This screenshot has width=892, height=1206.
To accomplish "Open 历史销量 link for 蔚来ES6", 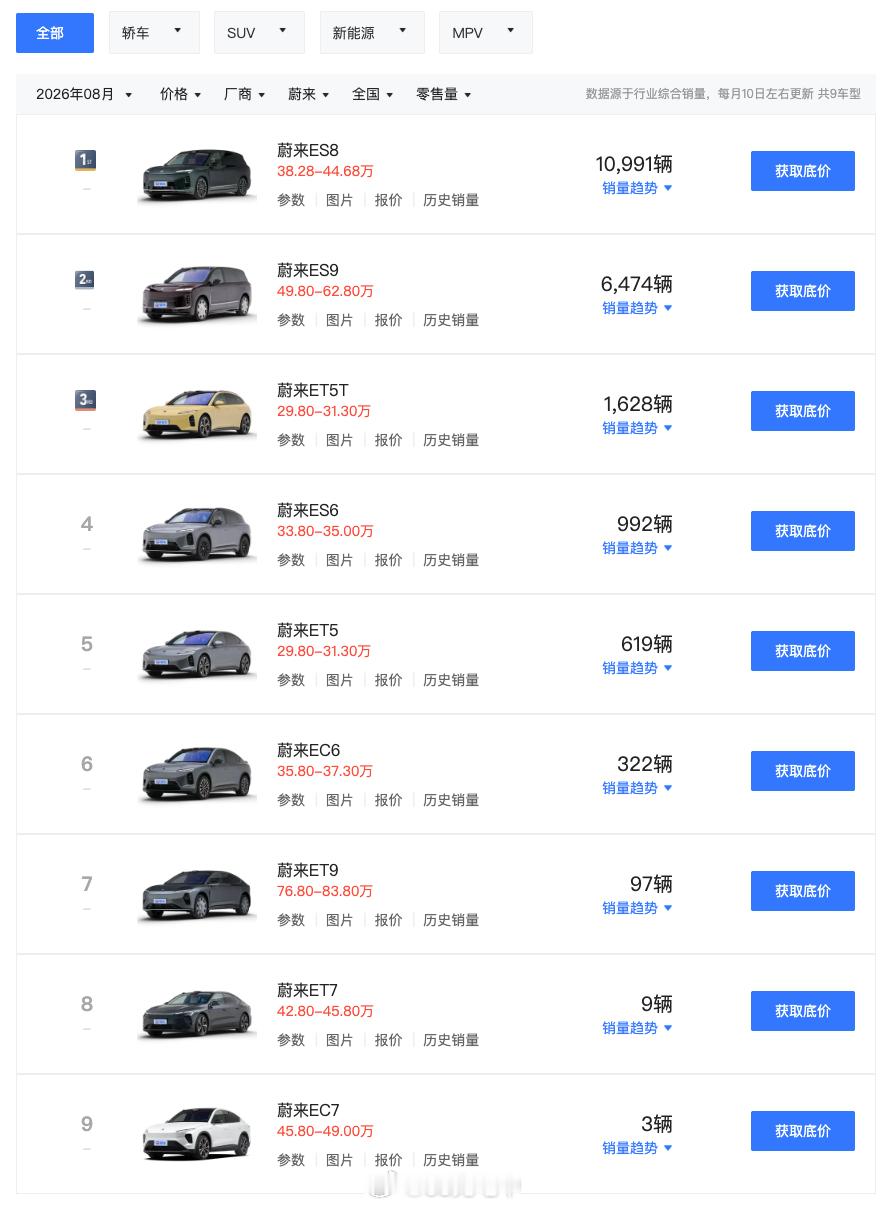I will tap(451, 560).
